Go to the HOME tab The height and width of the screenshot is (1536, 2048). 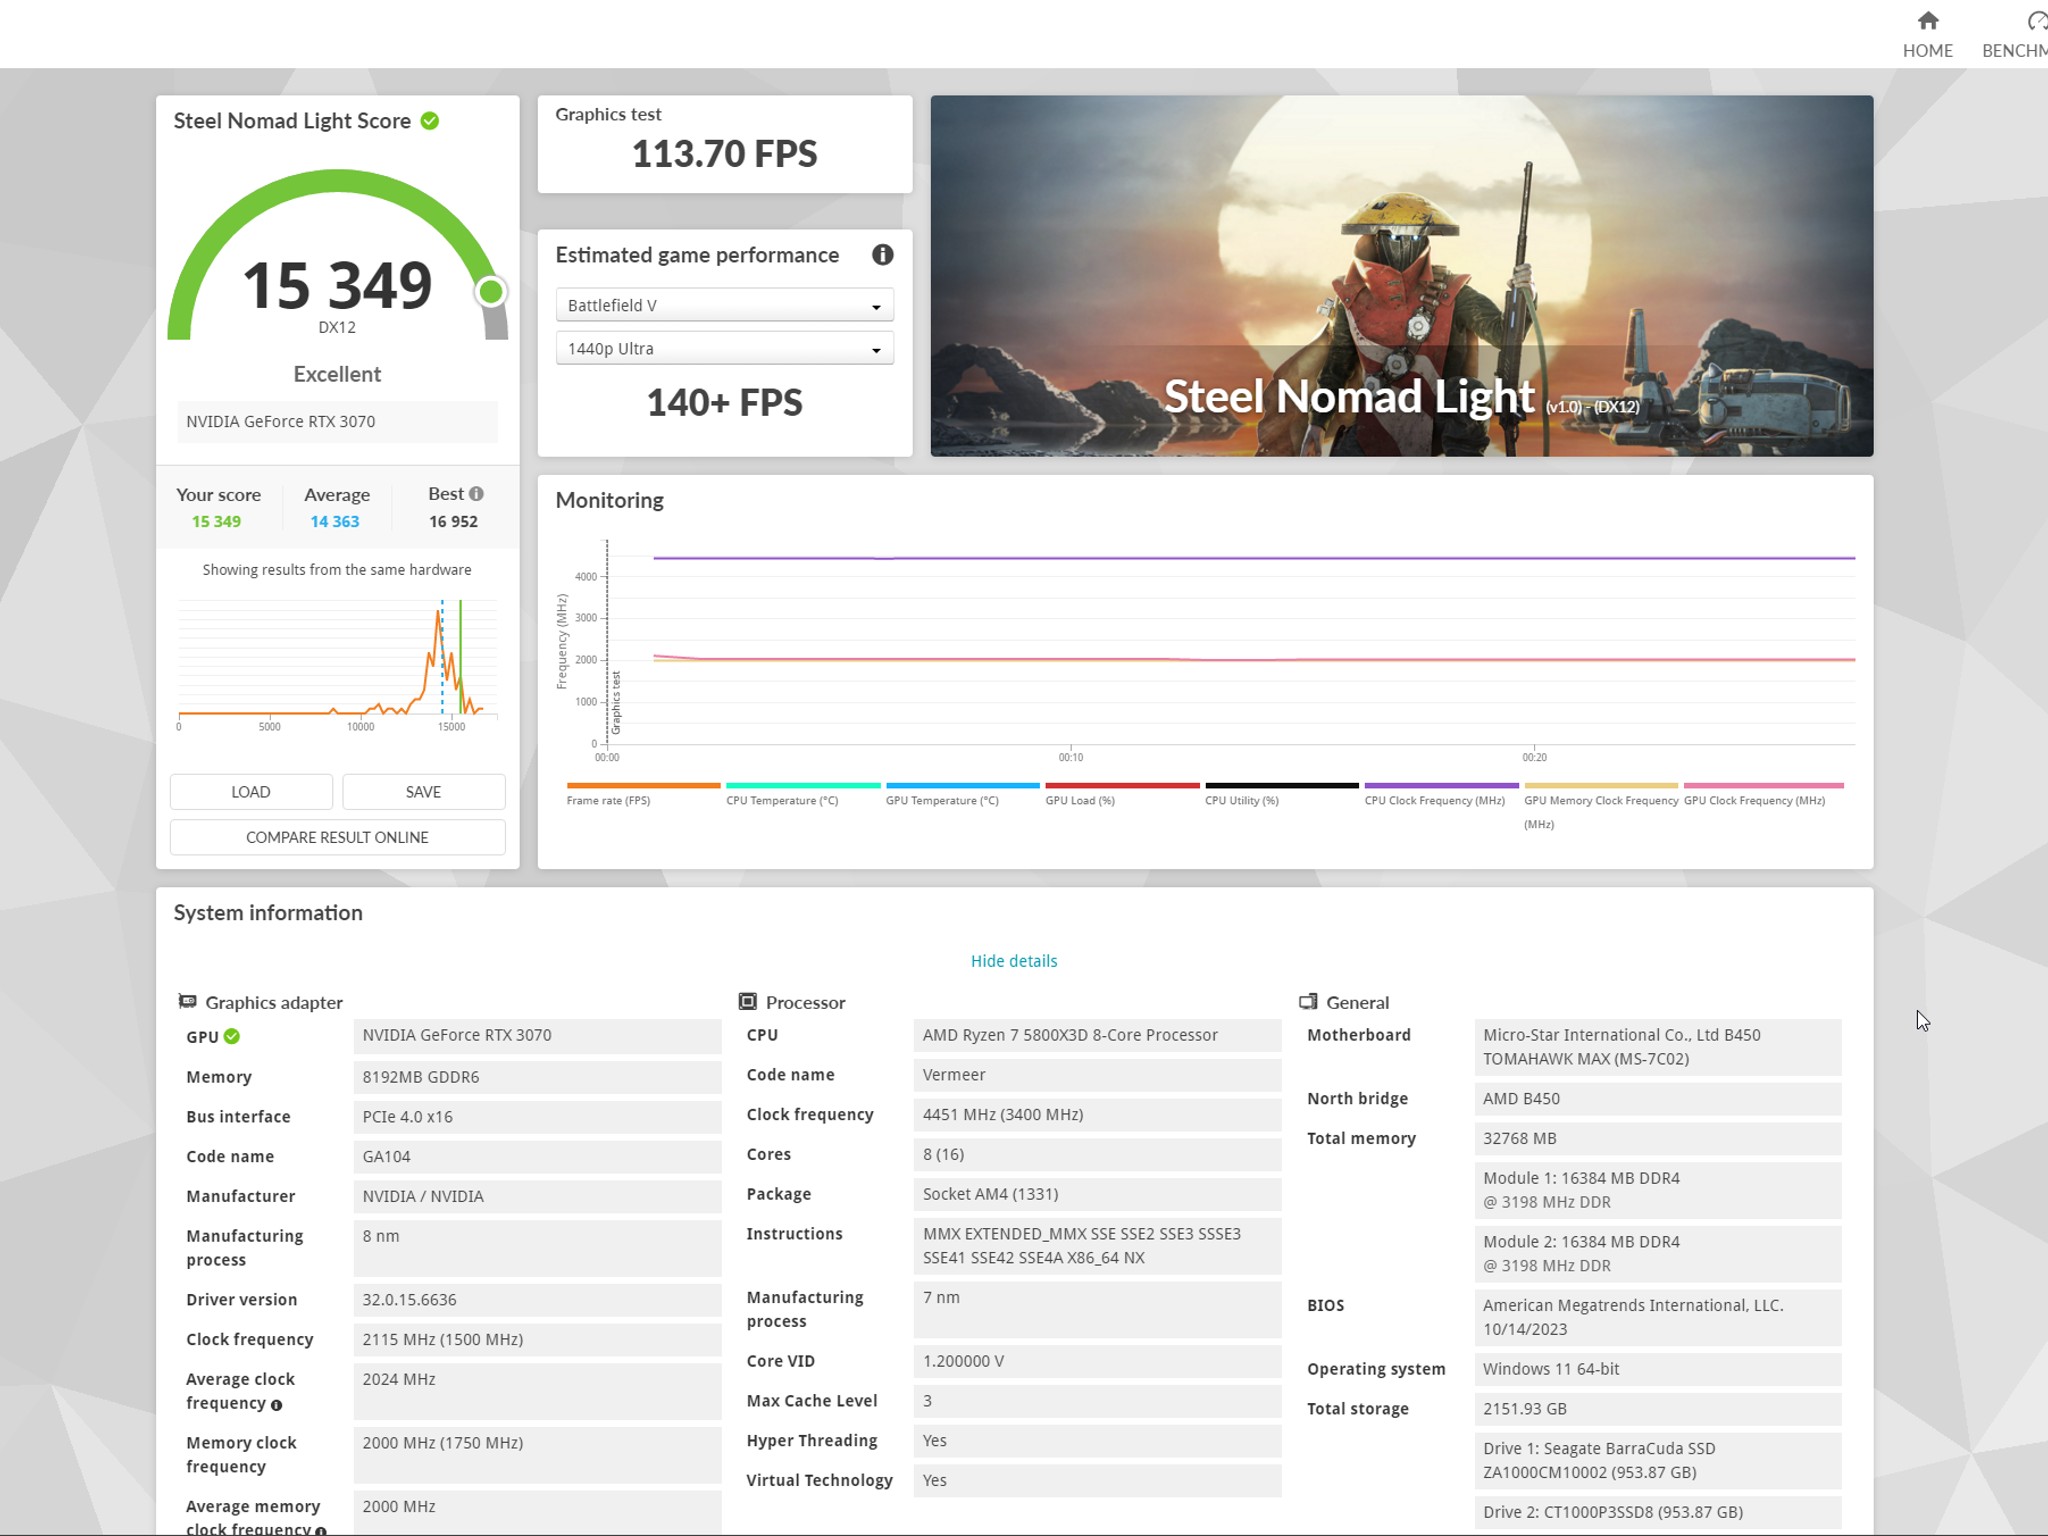point(1927,35)
